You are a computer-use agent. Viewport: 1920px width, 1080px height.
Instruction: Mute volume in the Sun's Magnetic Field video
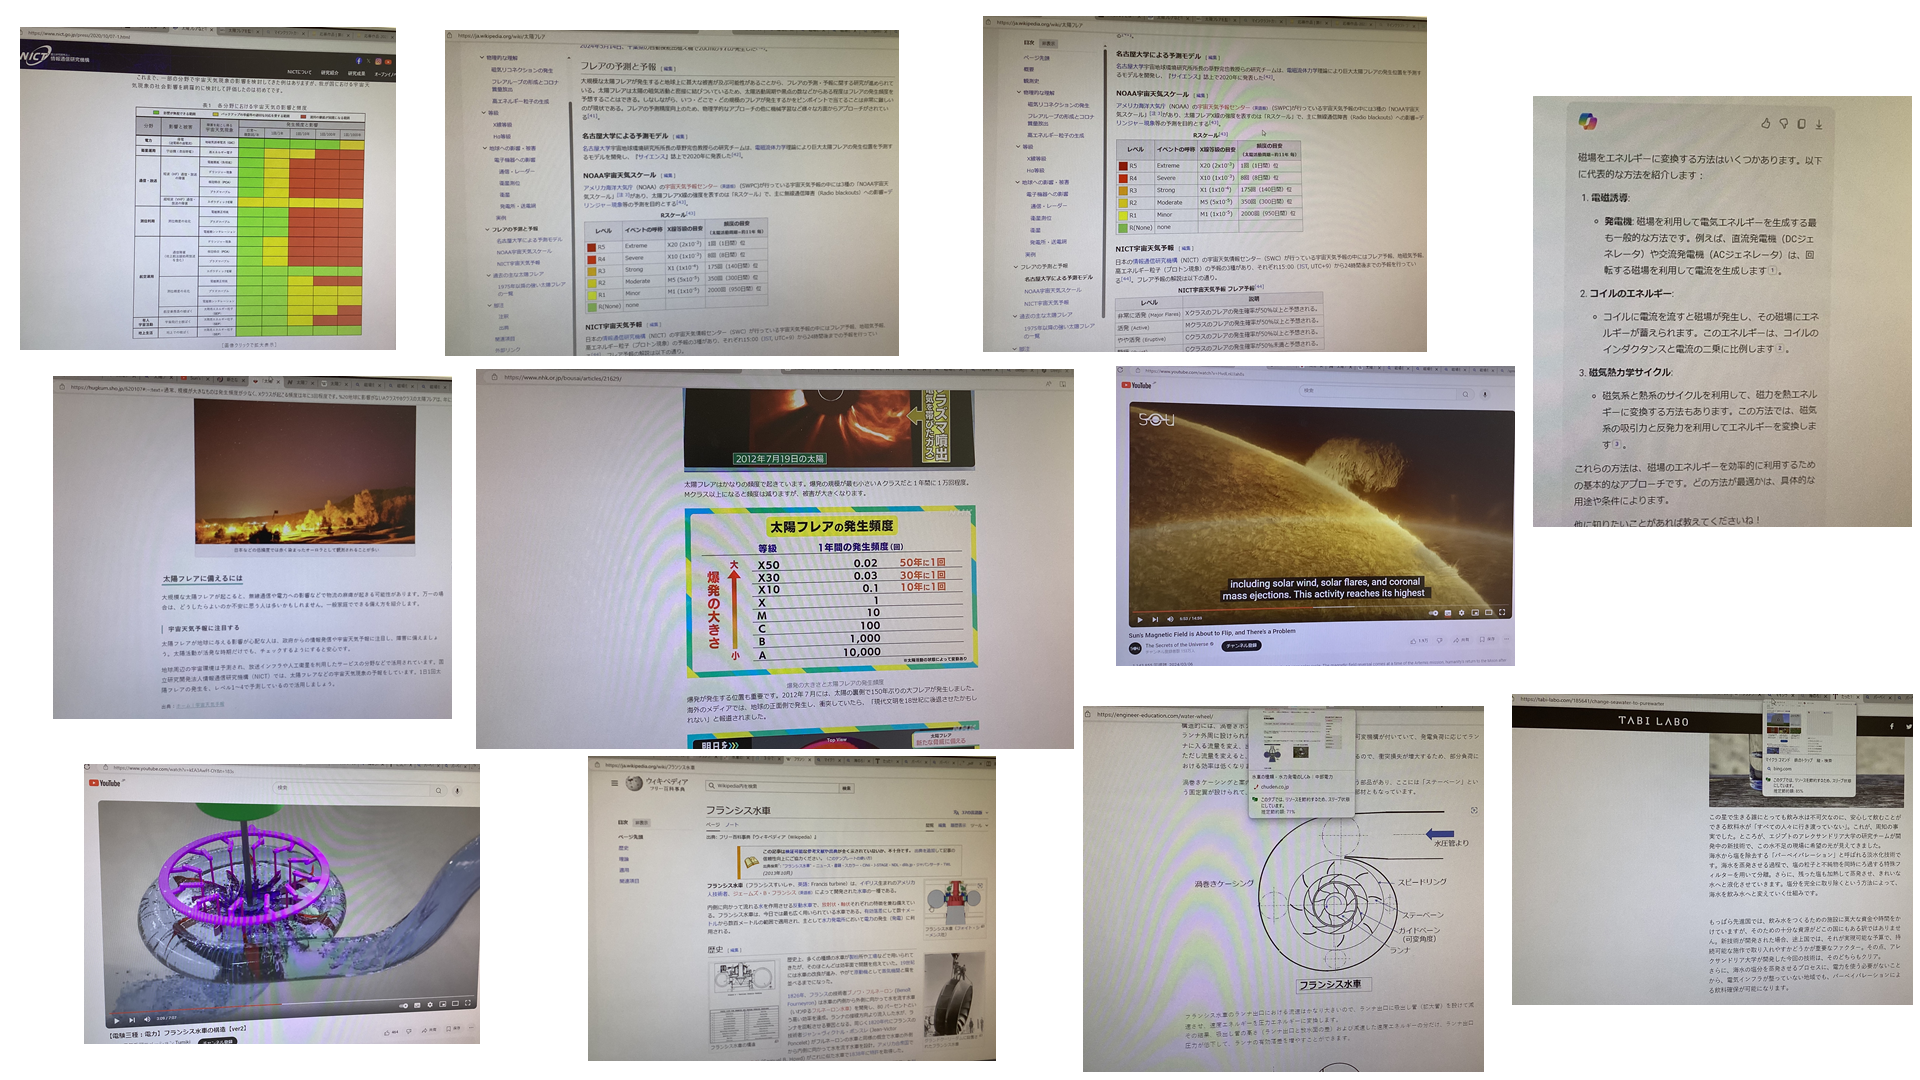pos(1170,619)
